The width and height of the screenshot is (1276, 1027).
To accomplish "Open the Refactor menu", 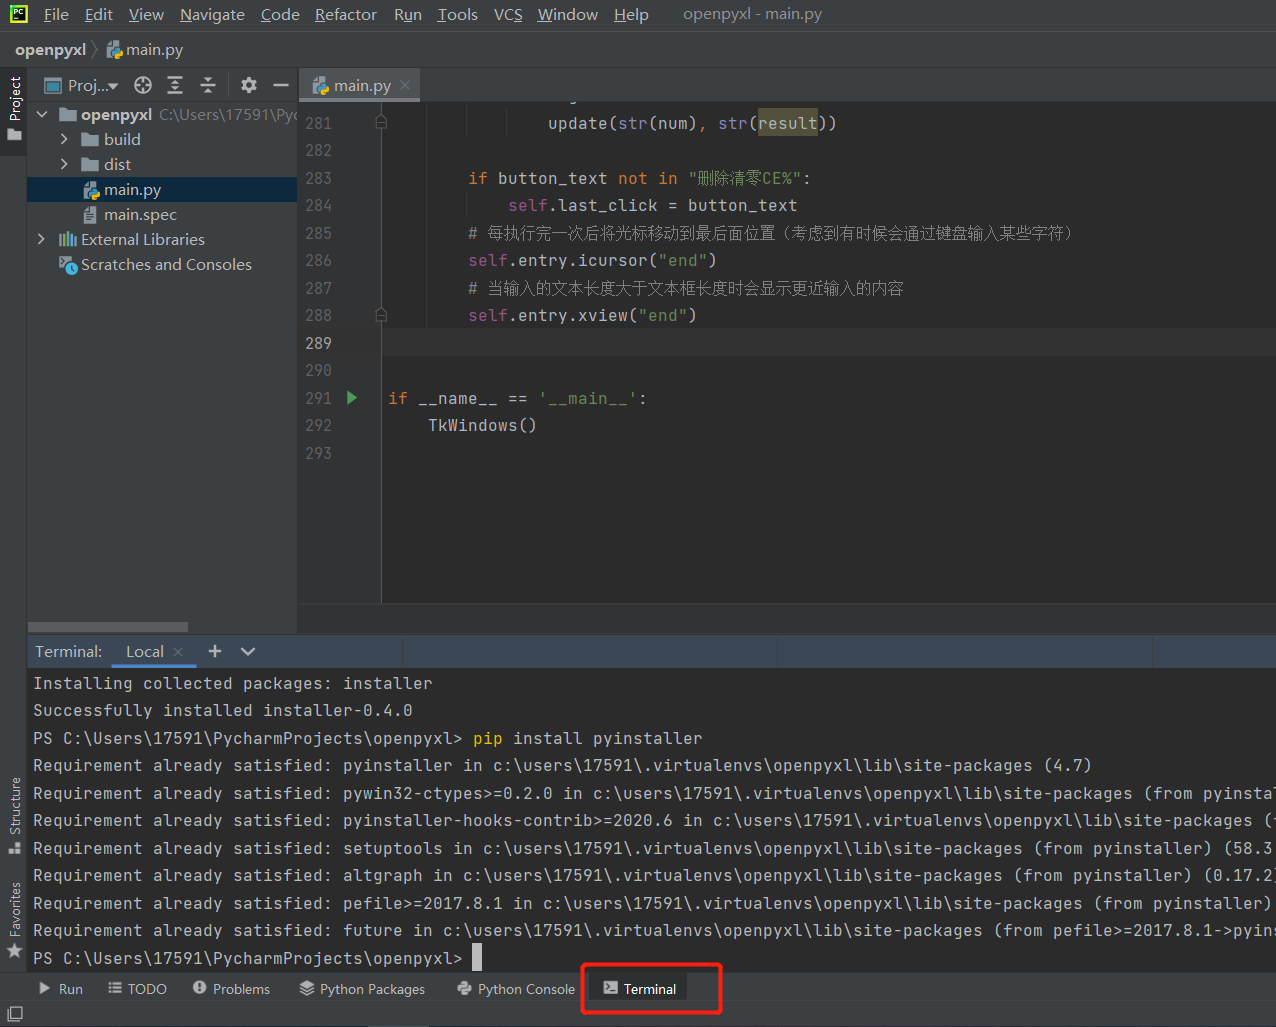I will coord(346,14).
